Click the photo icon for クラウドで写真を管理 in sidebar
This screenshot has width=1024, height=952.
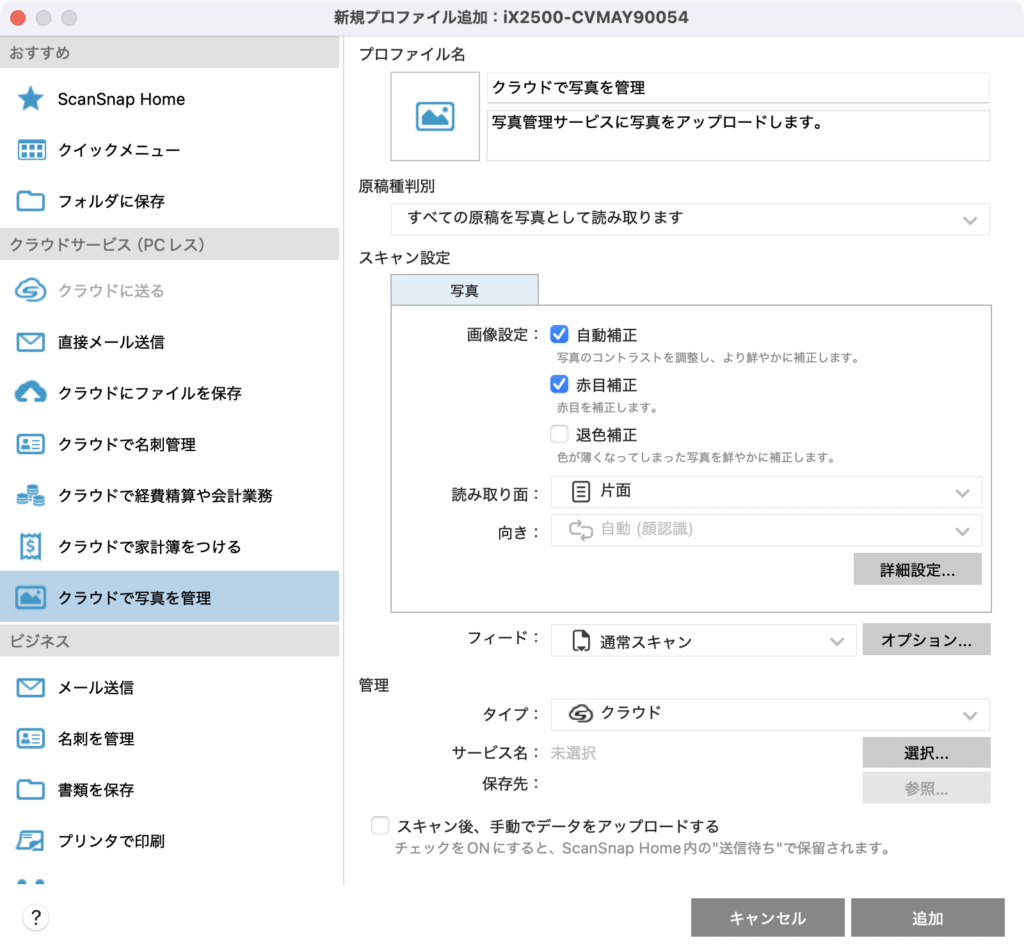tap(31, 597)
